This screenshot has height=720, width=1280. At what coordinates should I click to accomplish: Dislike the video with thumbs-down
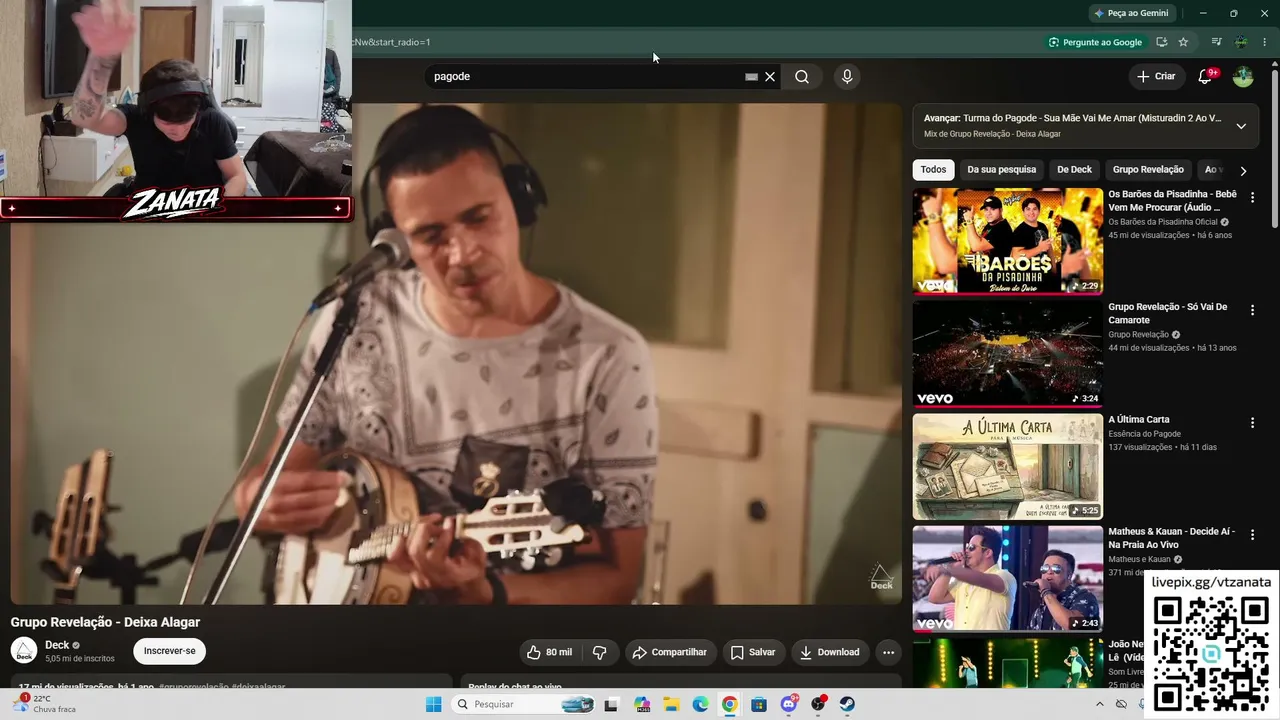(x=600, y=652)
